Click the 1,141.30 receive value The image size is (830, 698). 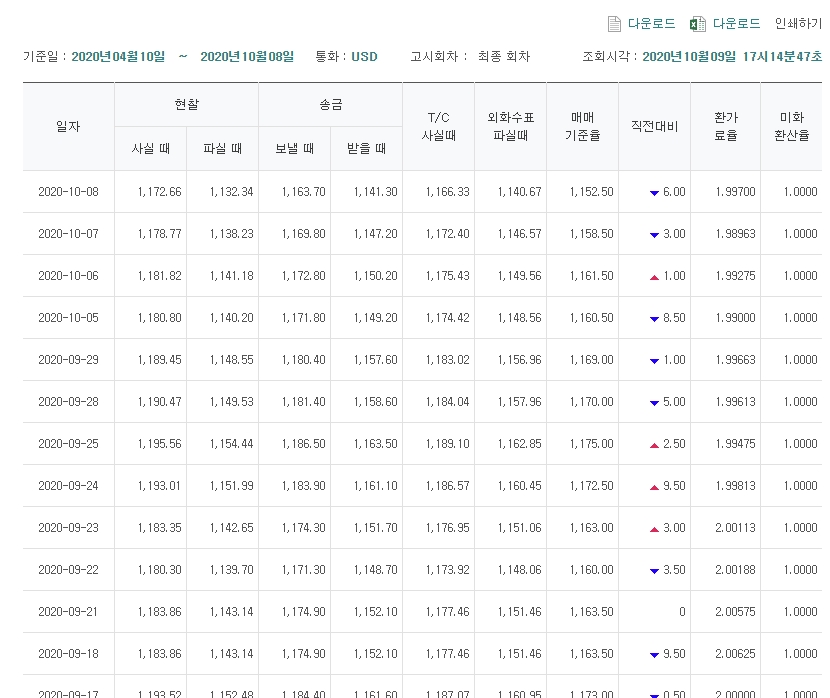375,192
